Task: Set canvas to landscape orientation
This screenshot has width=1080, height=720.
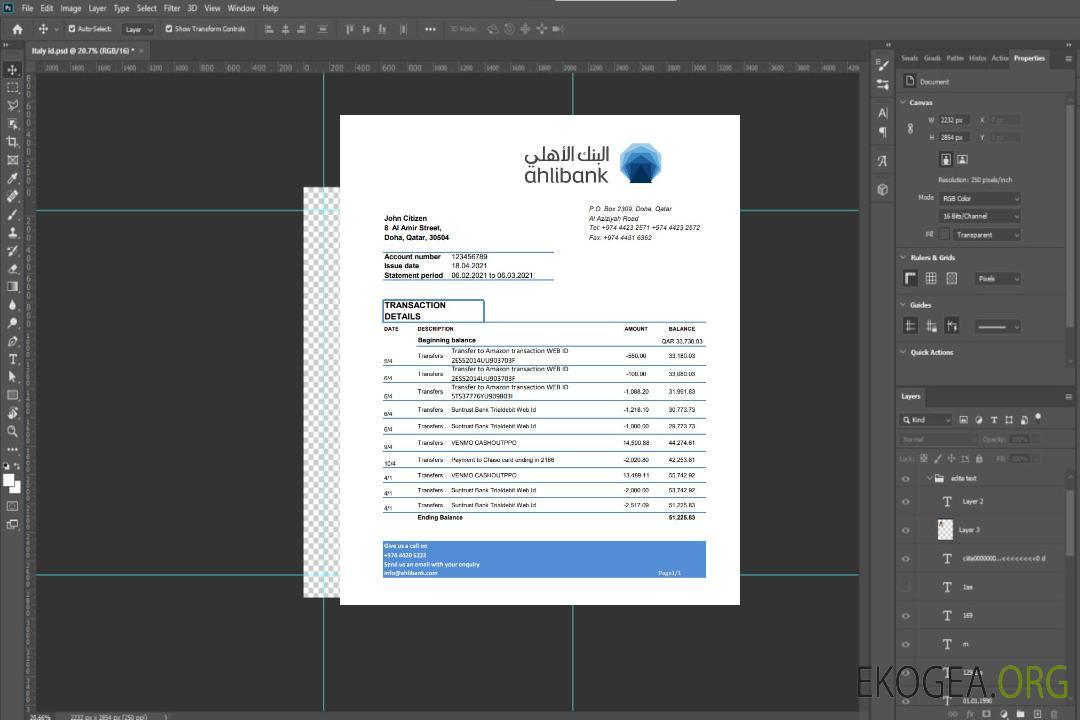Action: [962, 159]
